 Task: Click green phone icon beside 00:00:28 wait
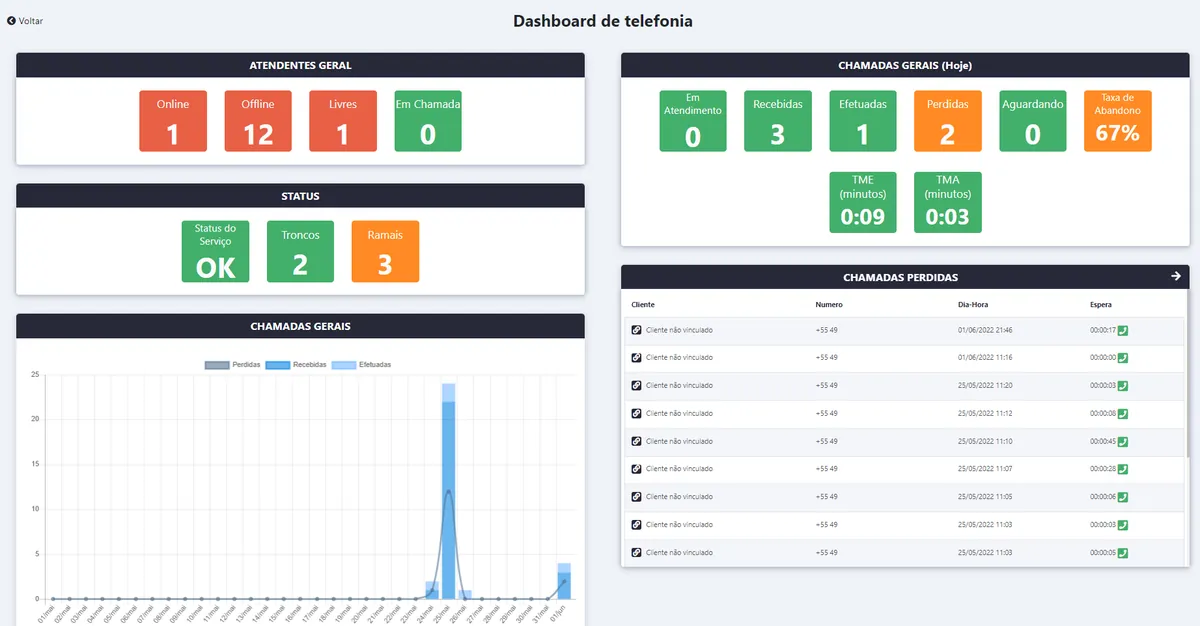click(1123, 469)
